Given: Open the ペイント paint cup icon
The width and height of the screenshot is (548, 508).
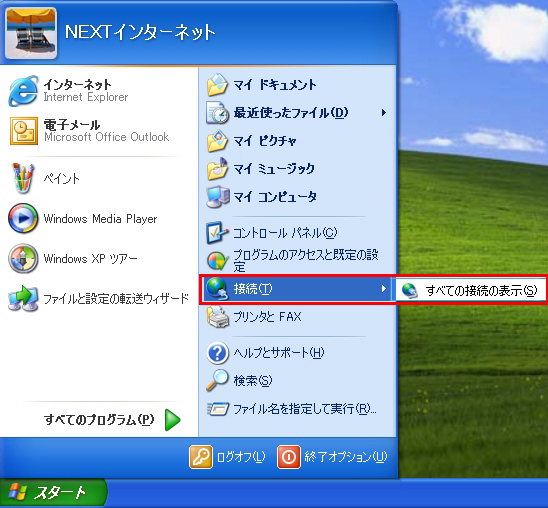Looking at the screenshot, I should pyautogui.click(x=23, y=178).
